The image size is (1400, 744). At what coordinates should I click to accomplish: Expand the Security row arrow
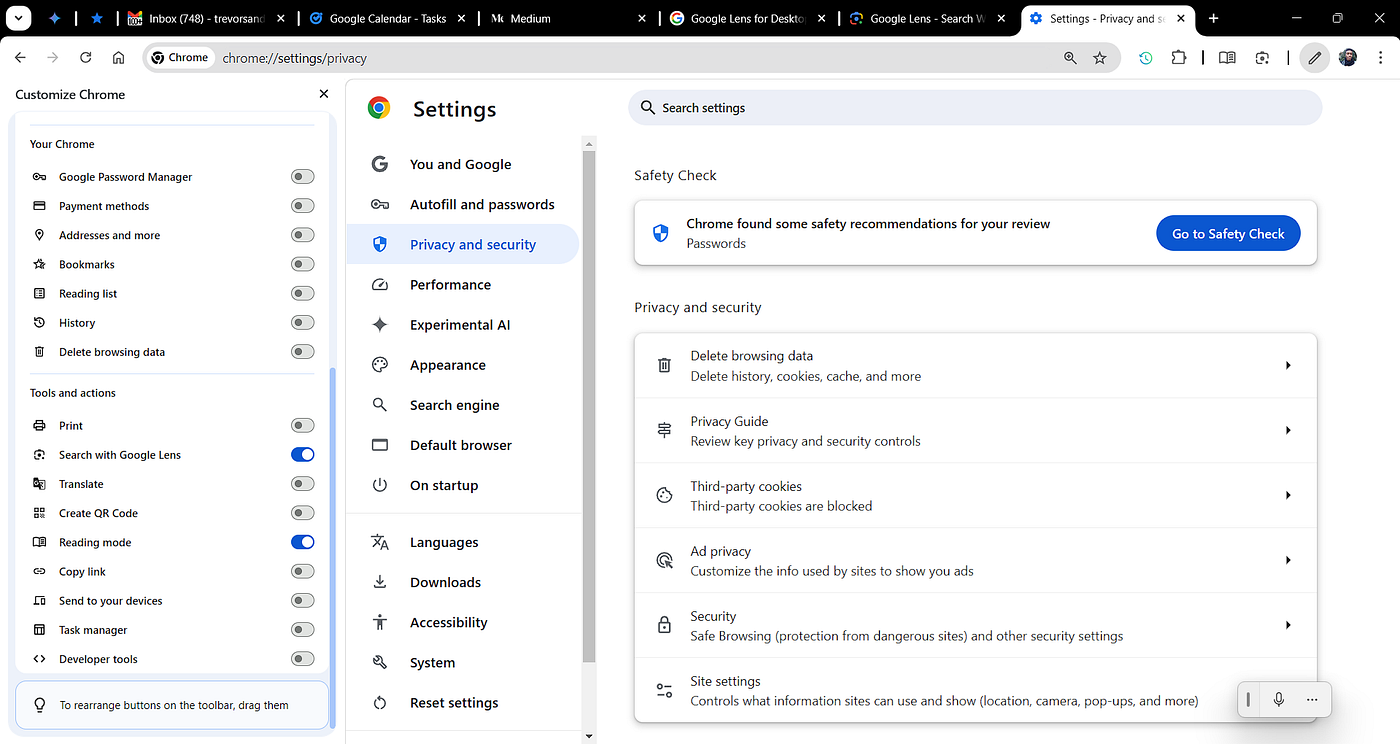[1288, 626]
